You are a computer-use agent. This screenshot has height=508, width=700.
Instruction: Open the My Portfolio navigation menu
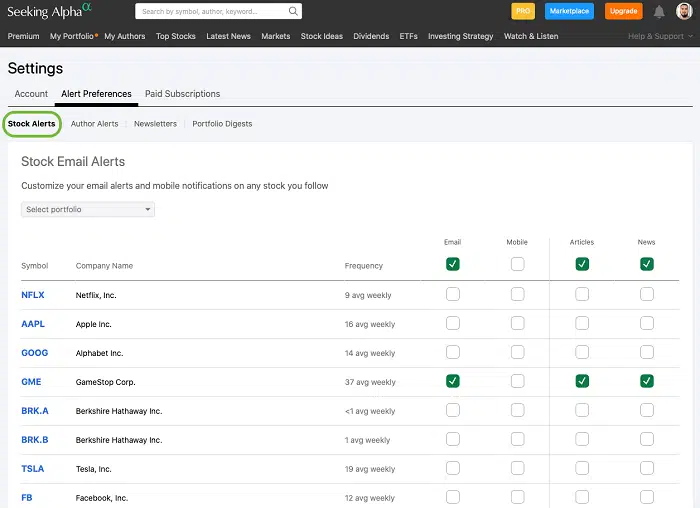72,36
